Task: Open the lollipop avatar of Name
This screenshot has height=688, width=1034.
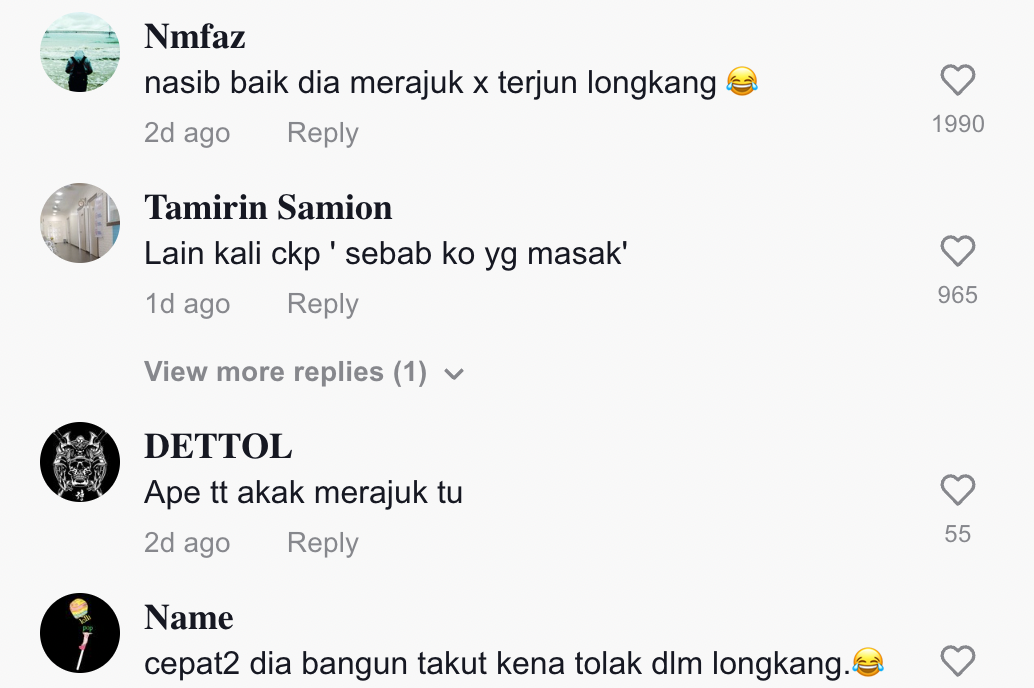Action: click(x=80, y=633)
